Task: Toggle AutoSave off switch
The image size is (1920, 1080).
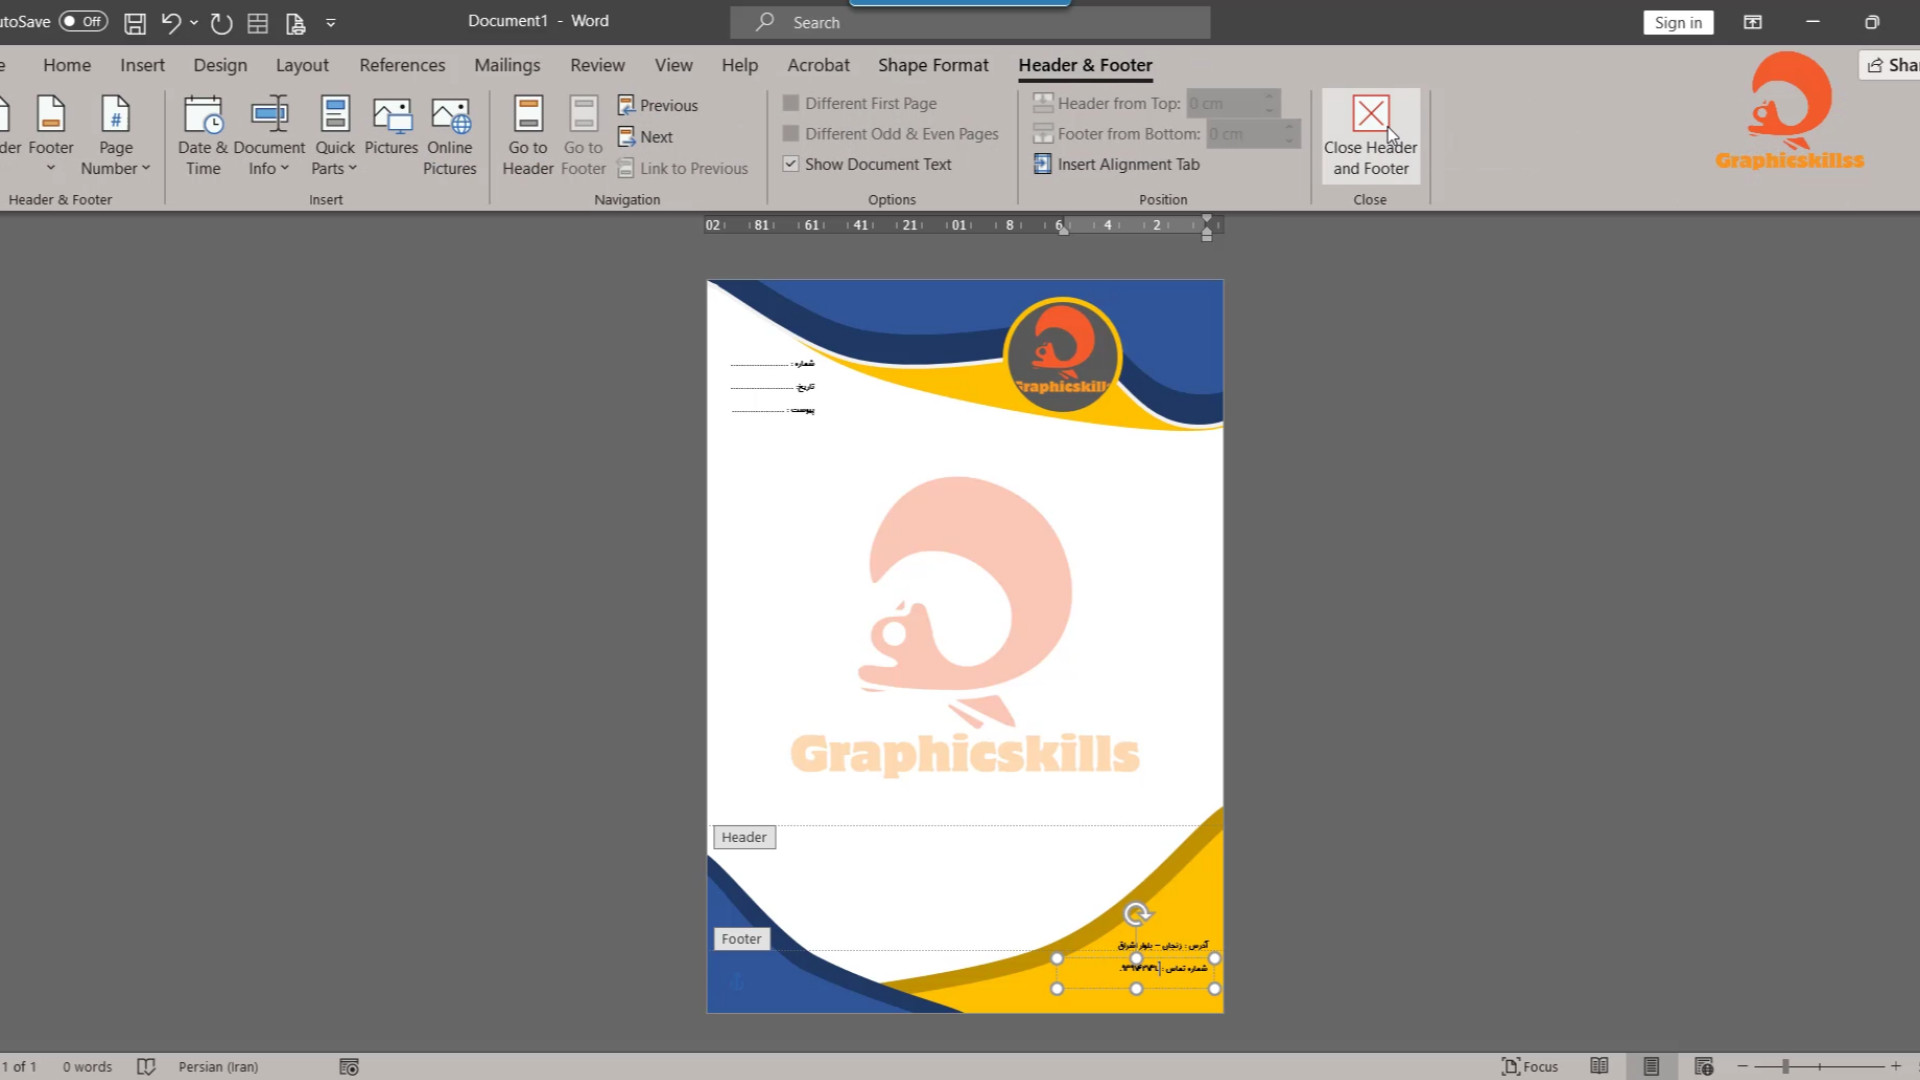Action: (x=83, y=21)
